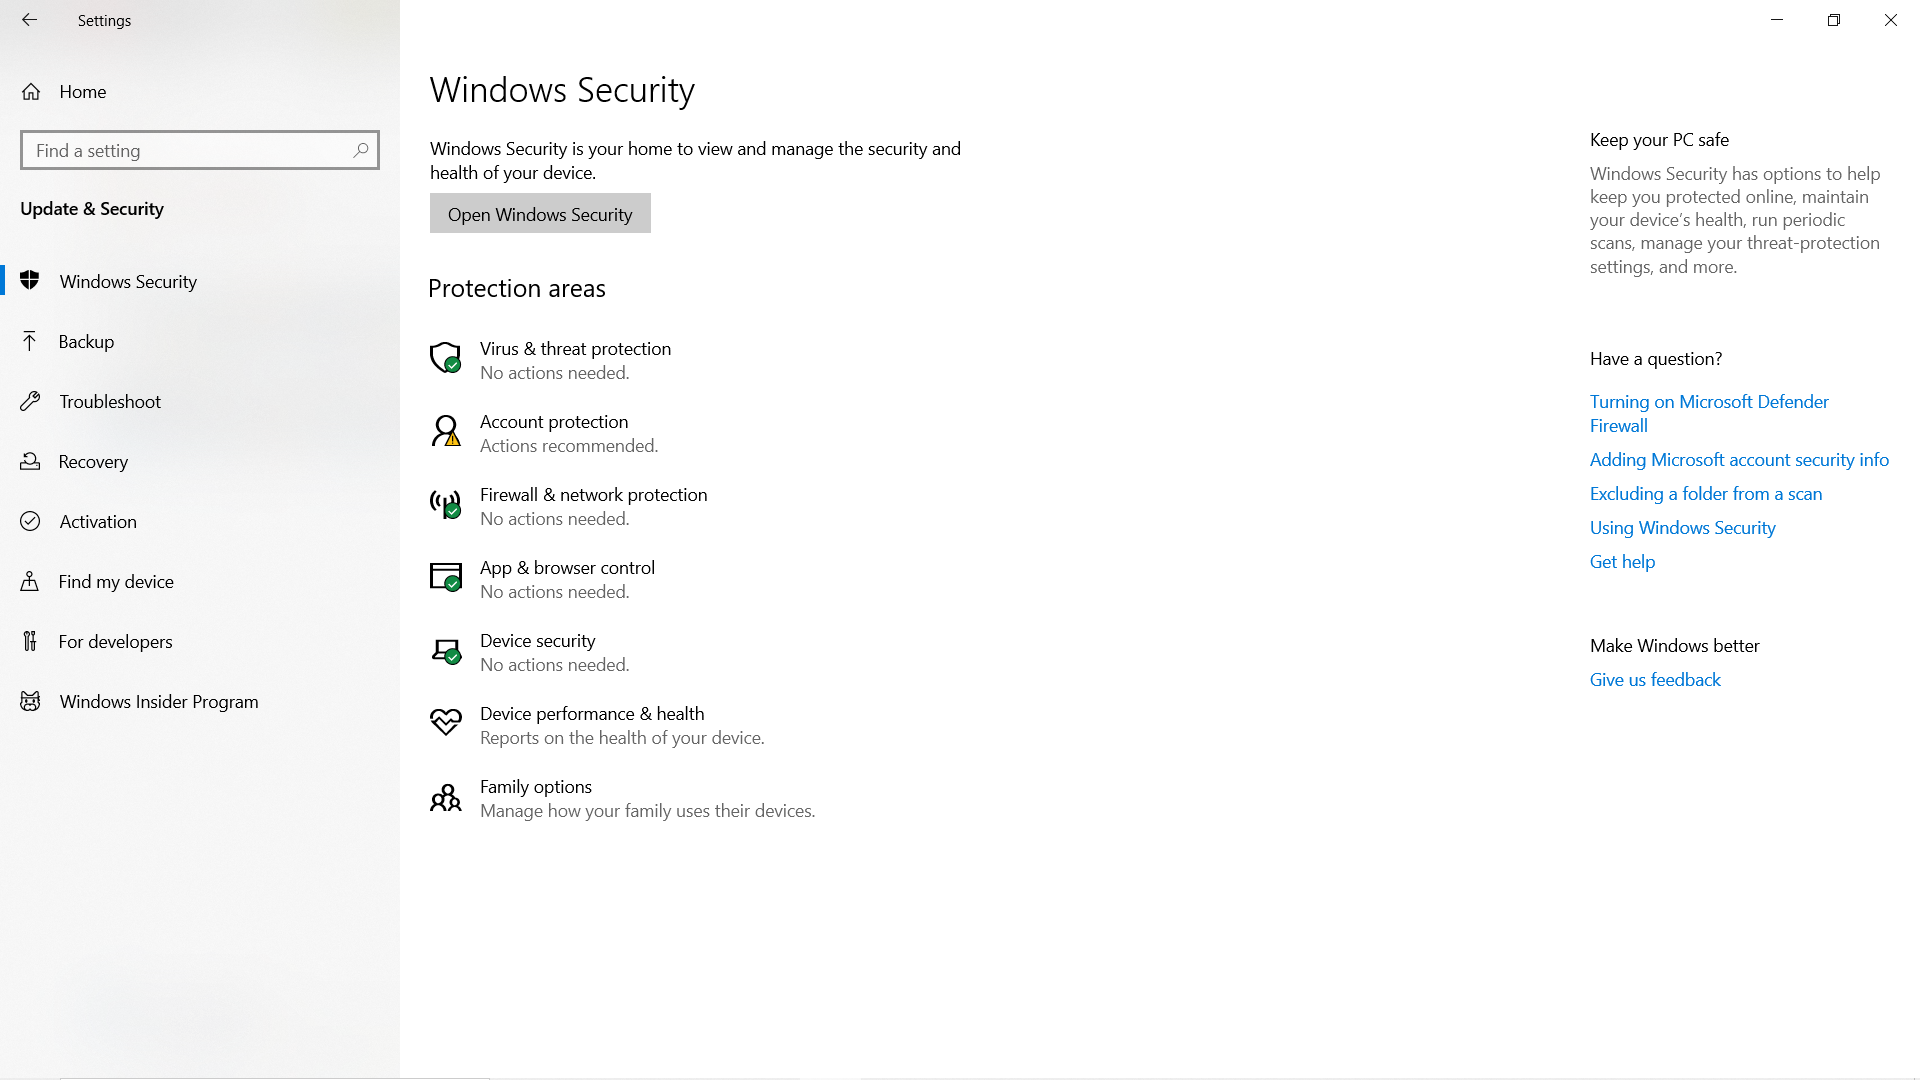Open Account protection area

(x=544, y=433)
